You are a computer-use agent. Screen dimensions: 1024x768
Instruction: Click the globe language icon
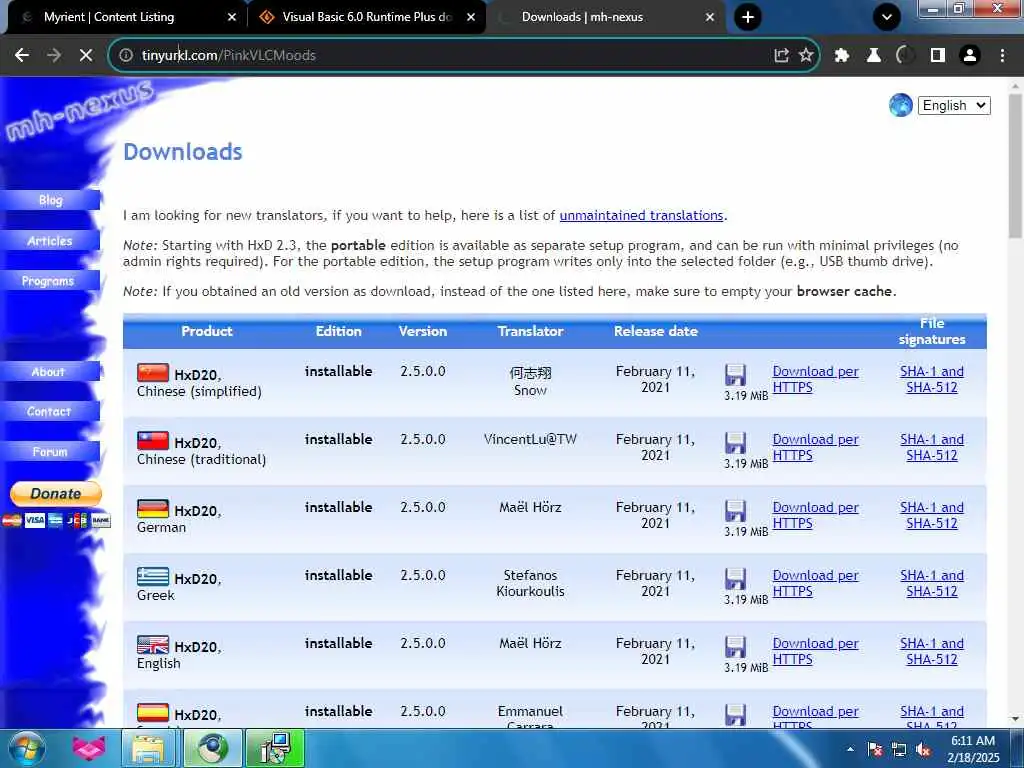pyautogui.click(x=901, y=105)
